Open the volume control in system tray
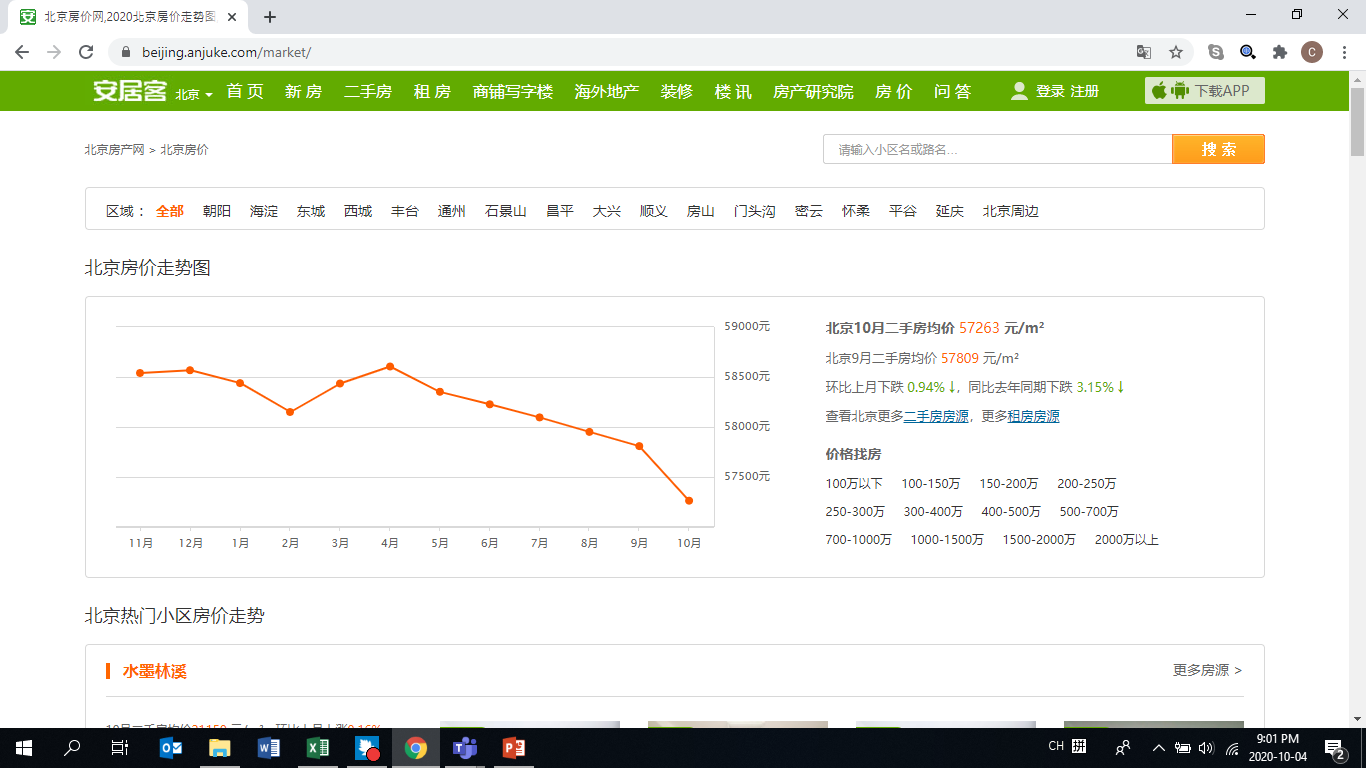Screen dimensions: 1366x768 pos(1205,747)
